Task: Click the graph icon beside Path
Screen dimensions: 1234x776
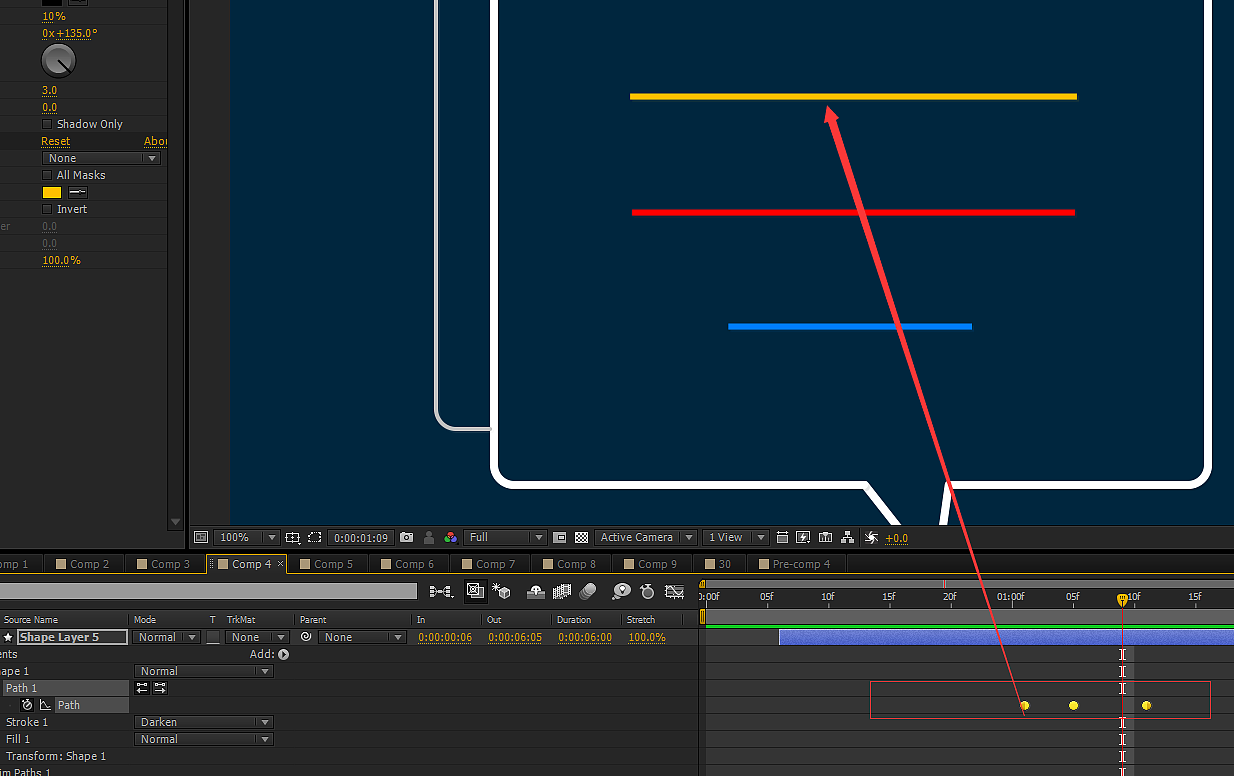Action: coord(45,705)
